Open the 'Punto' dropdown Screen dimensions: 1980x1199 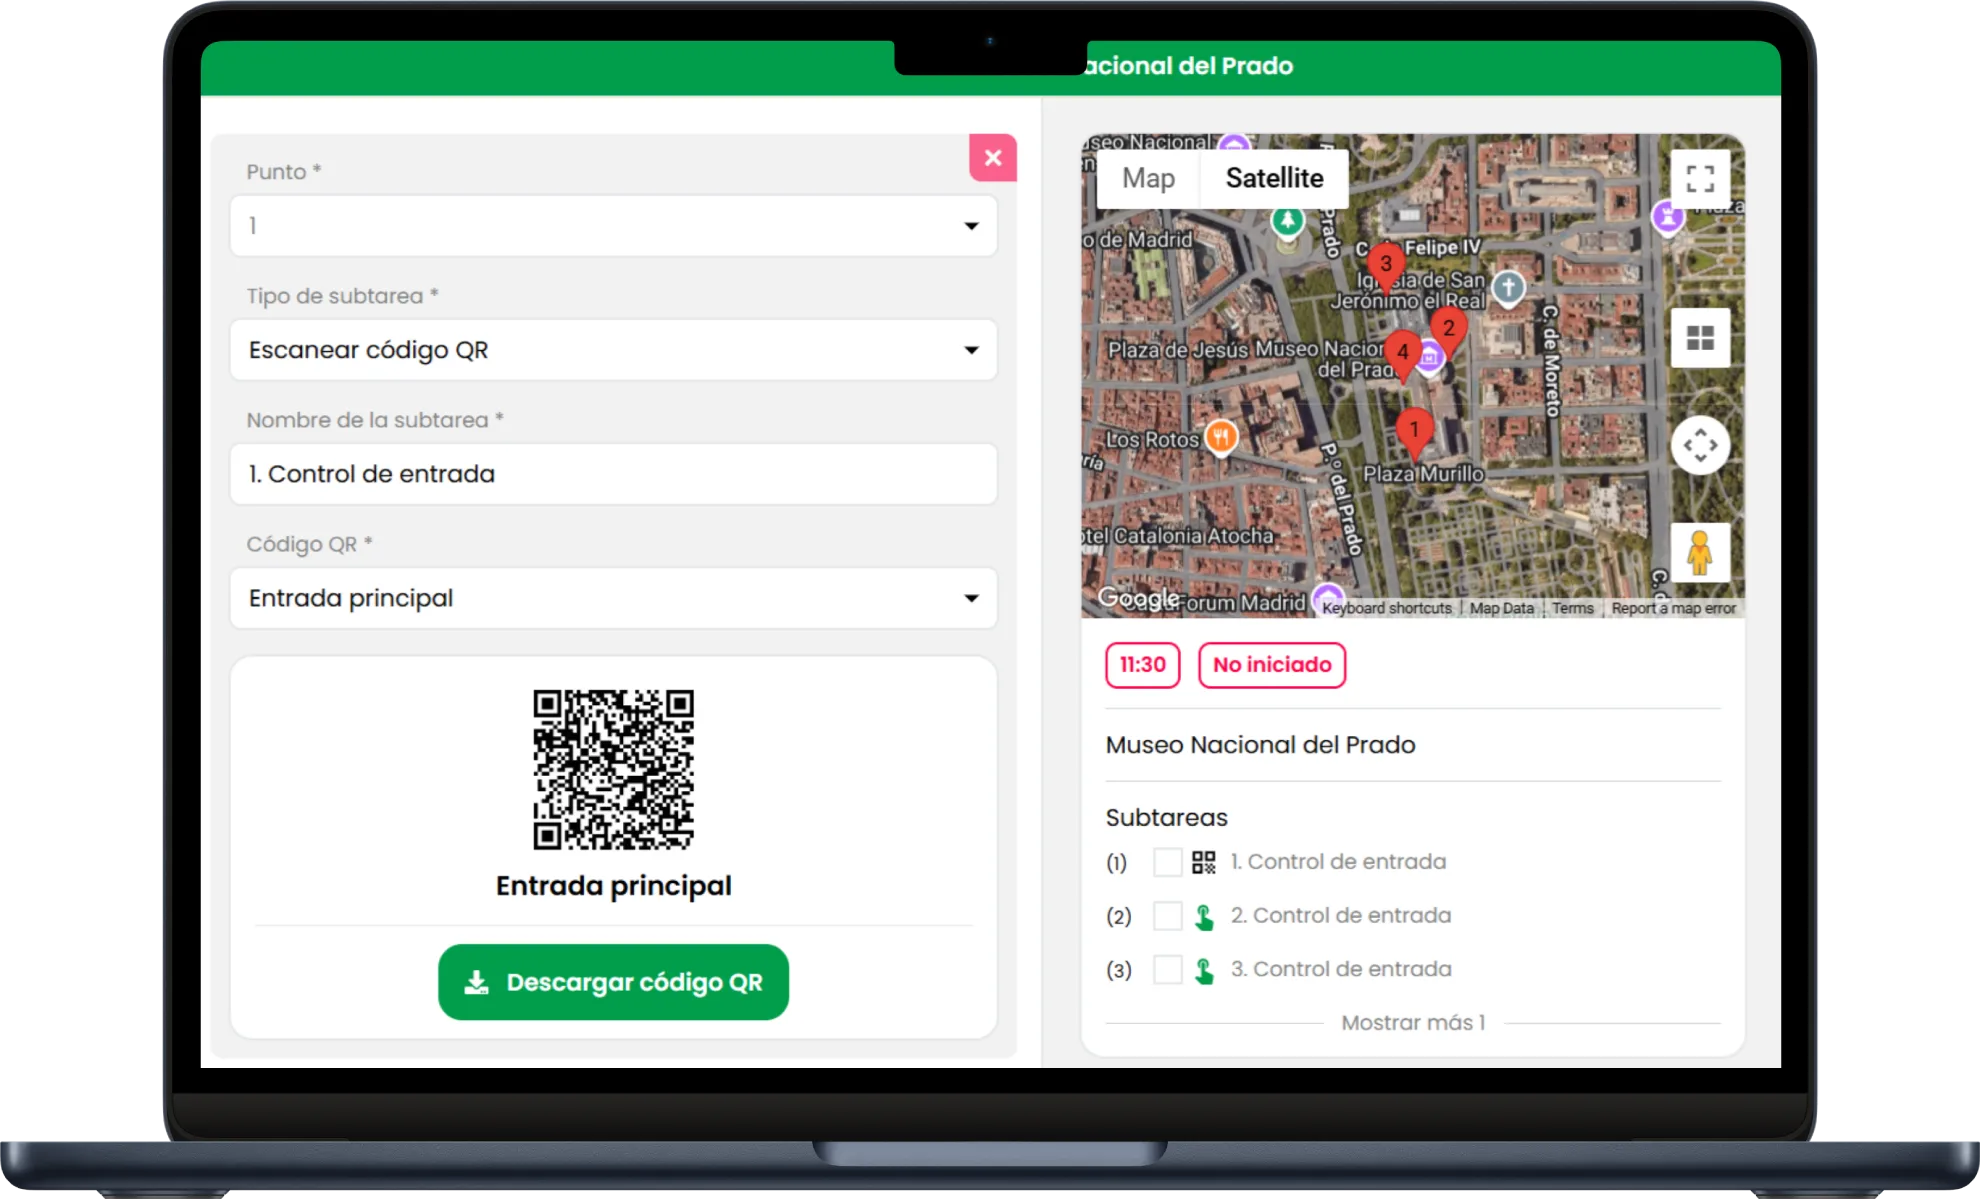pyautogui.click(x=613, y=225)
